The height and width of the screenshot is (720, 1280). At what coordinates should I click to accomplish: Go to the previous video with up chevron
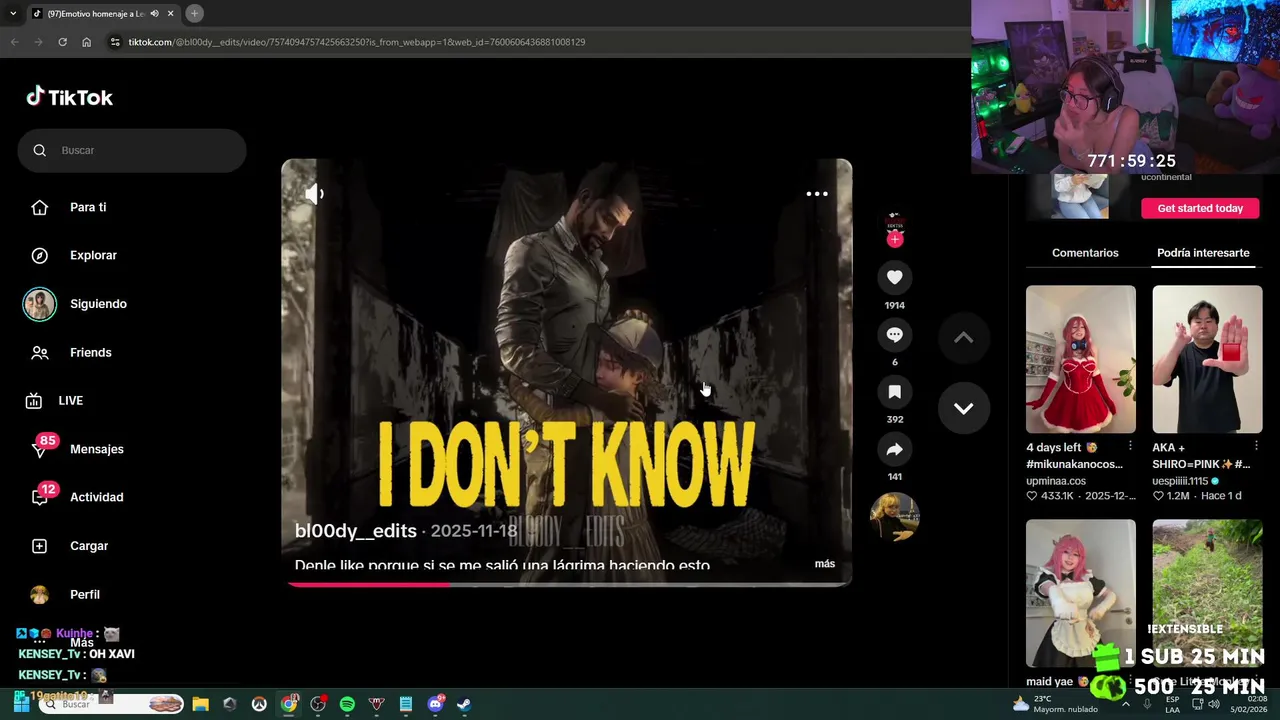(963, 338)
